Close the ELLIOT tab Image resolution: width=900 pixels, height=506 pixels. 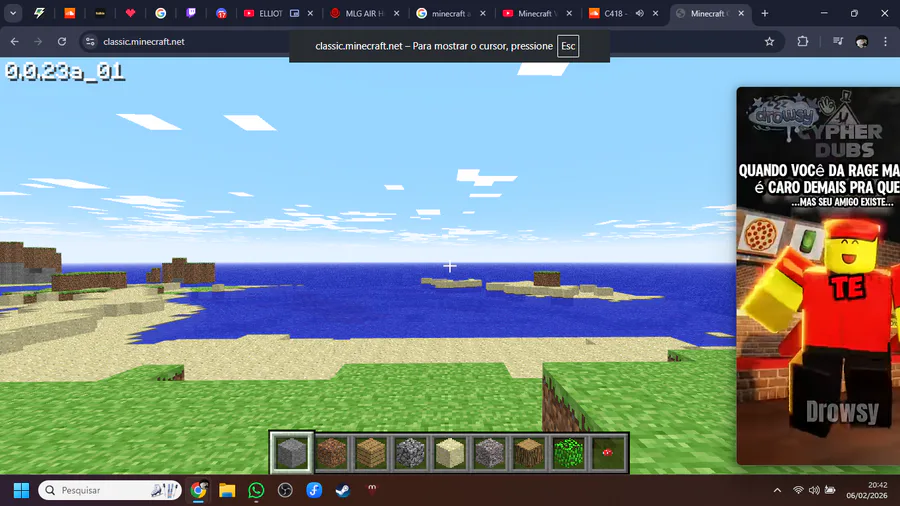pos(310,13)
